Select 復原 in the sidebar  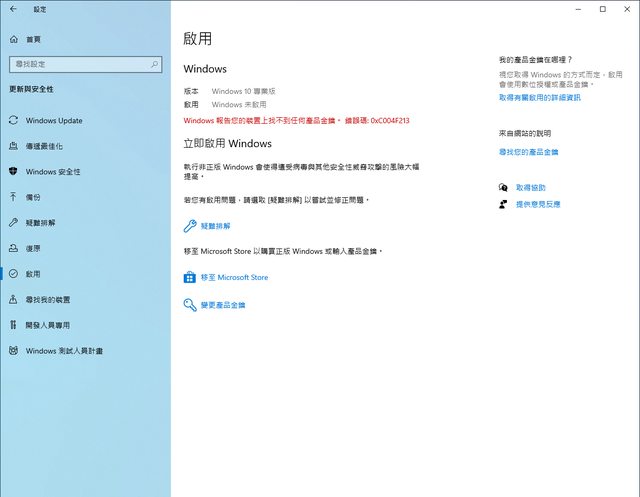point(33,248)
